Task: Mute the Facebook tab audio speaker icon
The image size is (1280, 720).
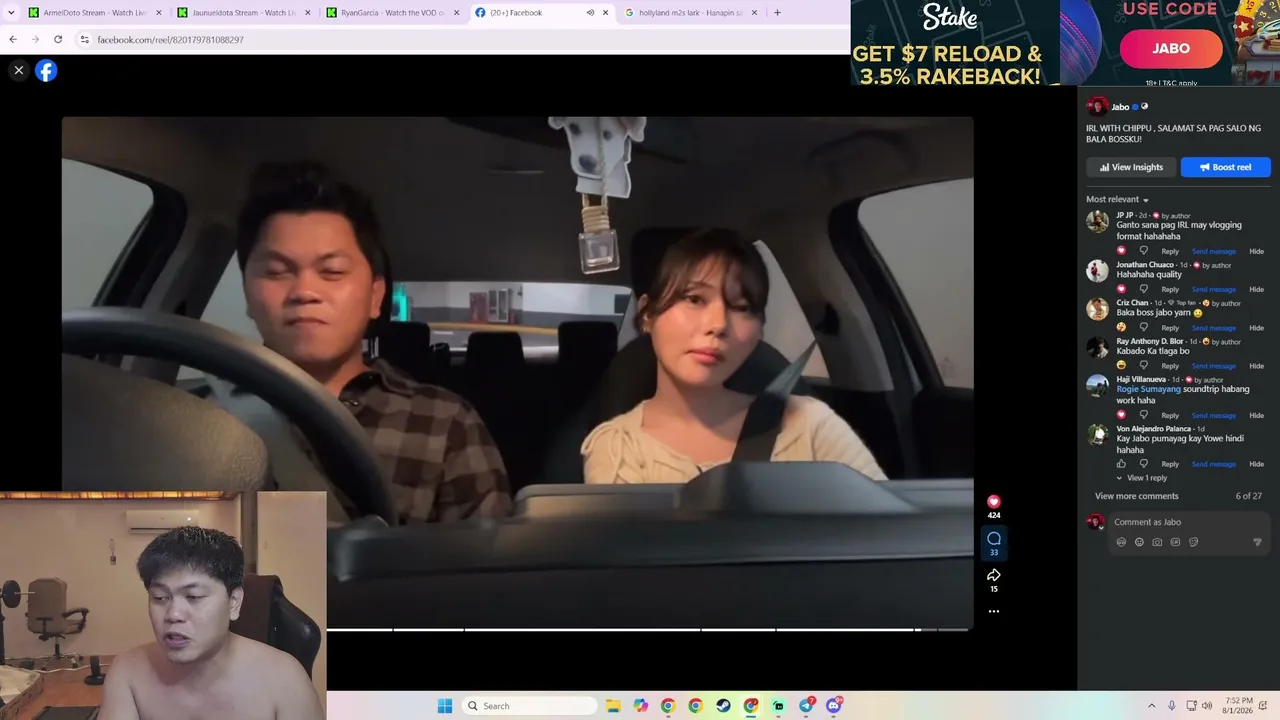Action: click(590, 13)
